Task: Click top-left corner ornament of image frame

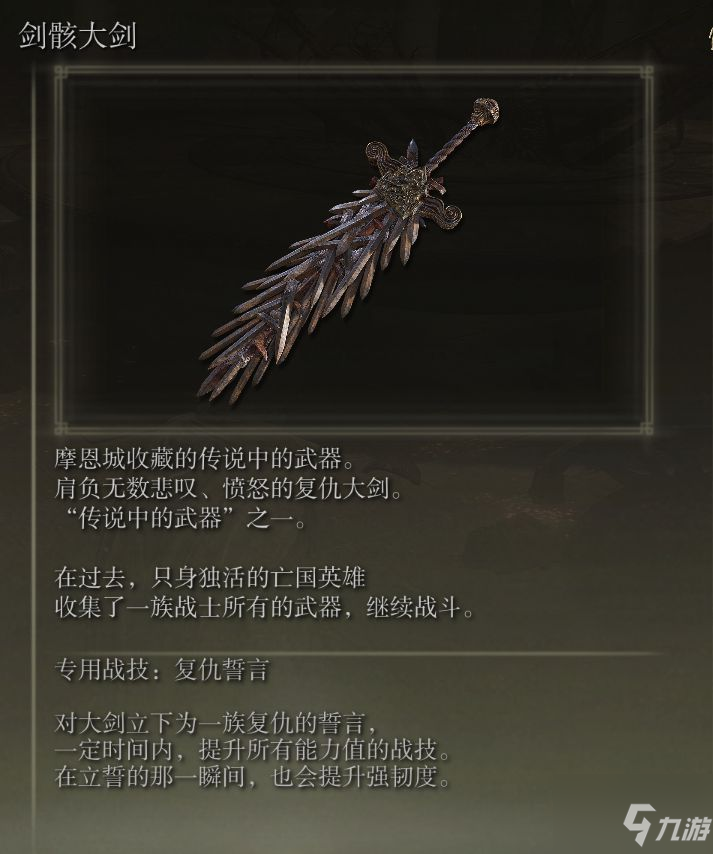Action: click(61, 72)
